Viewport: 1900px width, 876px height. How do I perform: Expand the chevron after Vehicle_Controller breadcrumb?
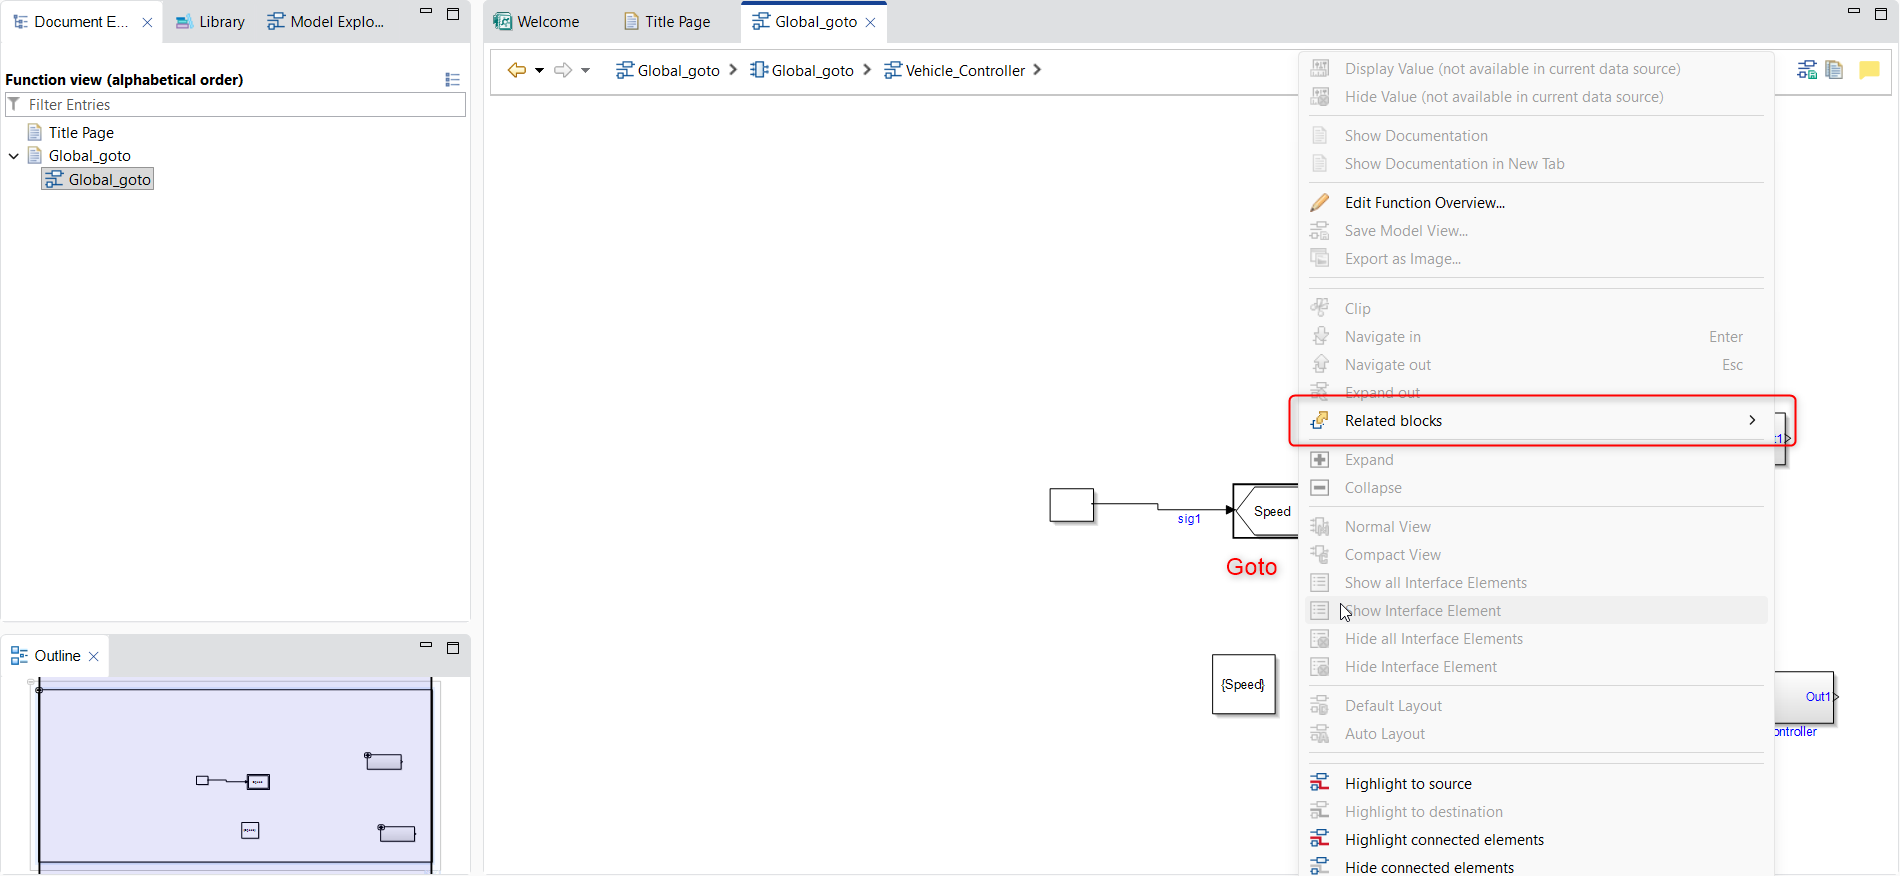point(1037,70)
